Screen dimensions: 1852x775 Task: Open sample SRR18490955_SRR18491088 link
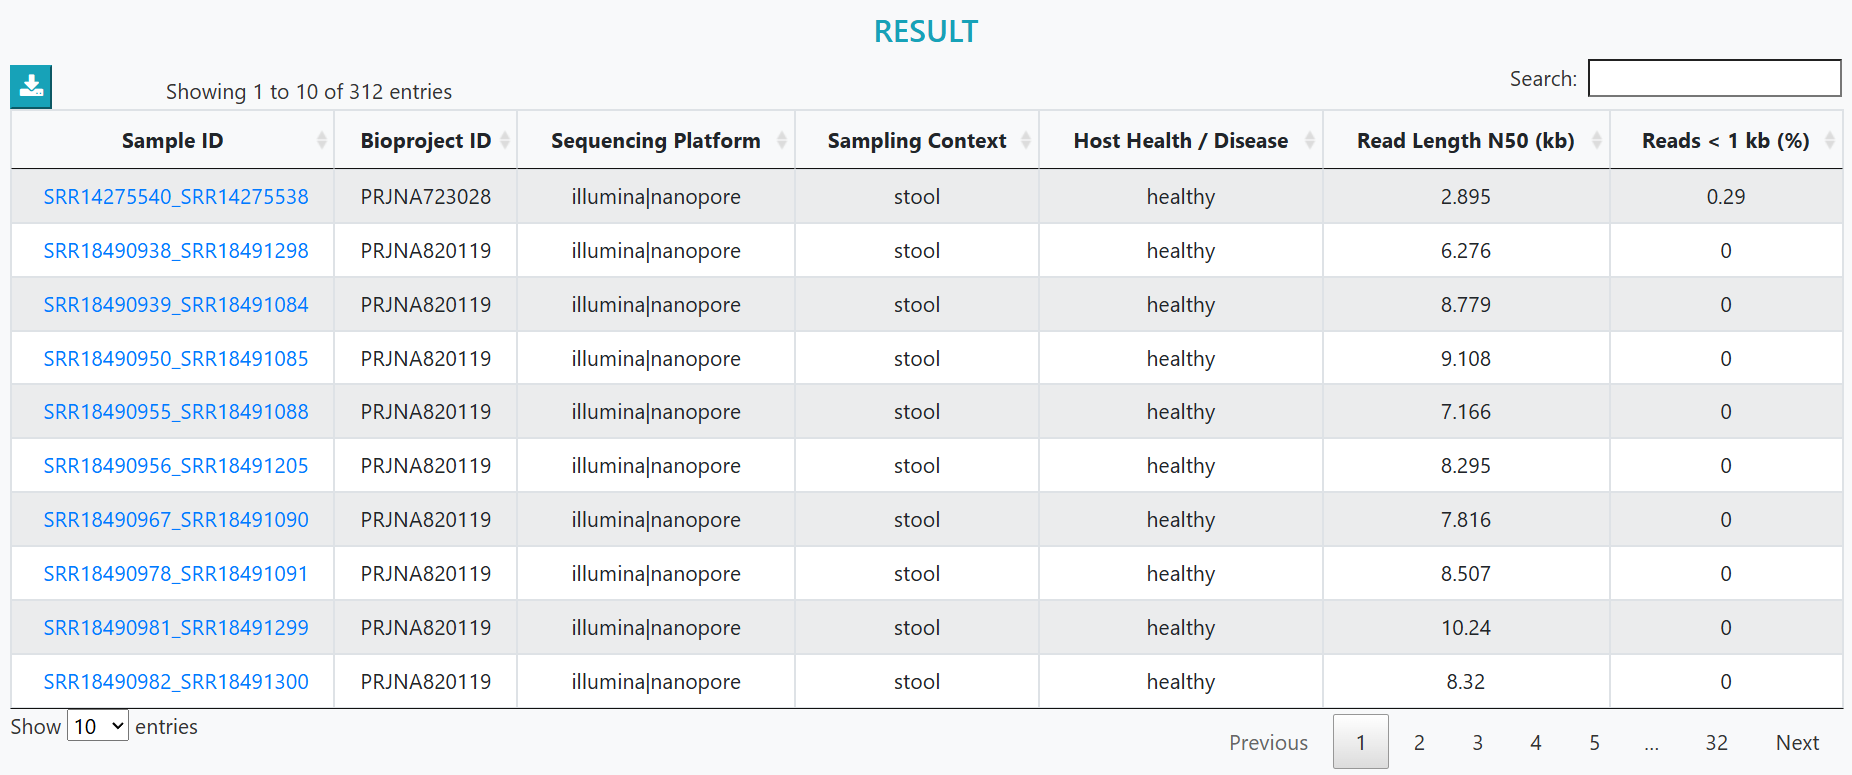tap(176, 412)
